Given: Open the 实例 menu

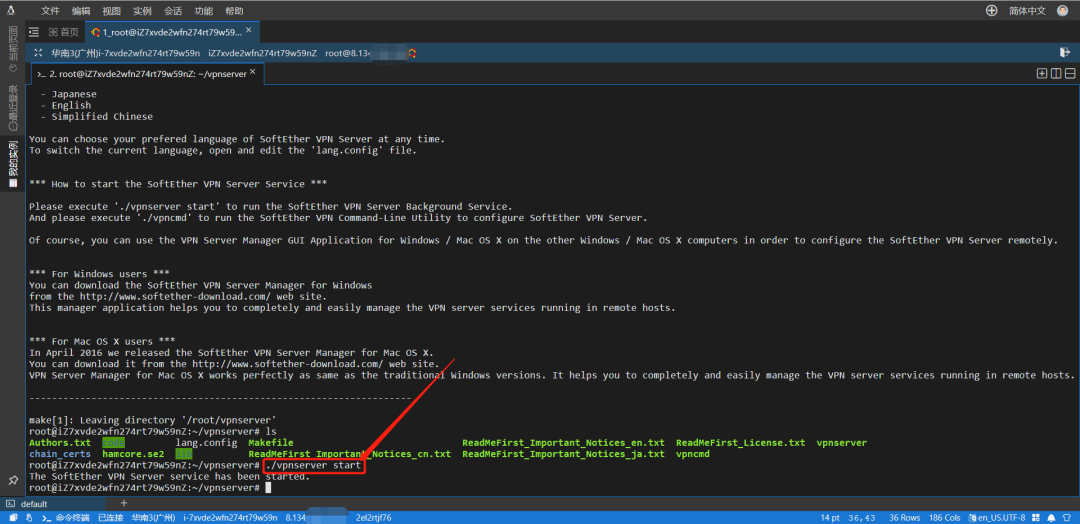Looking at the screenshot, I should (x=143, y=11).
